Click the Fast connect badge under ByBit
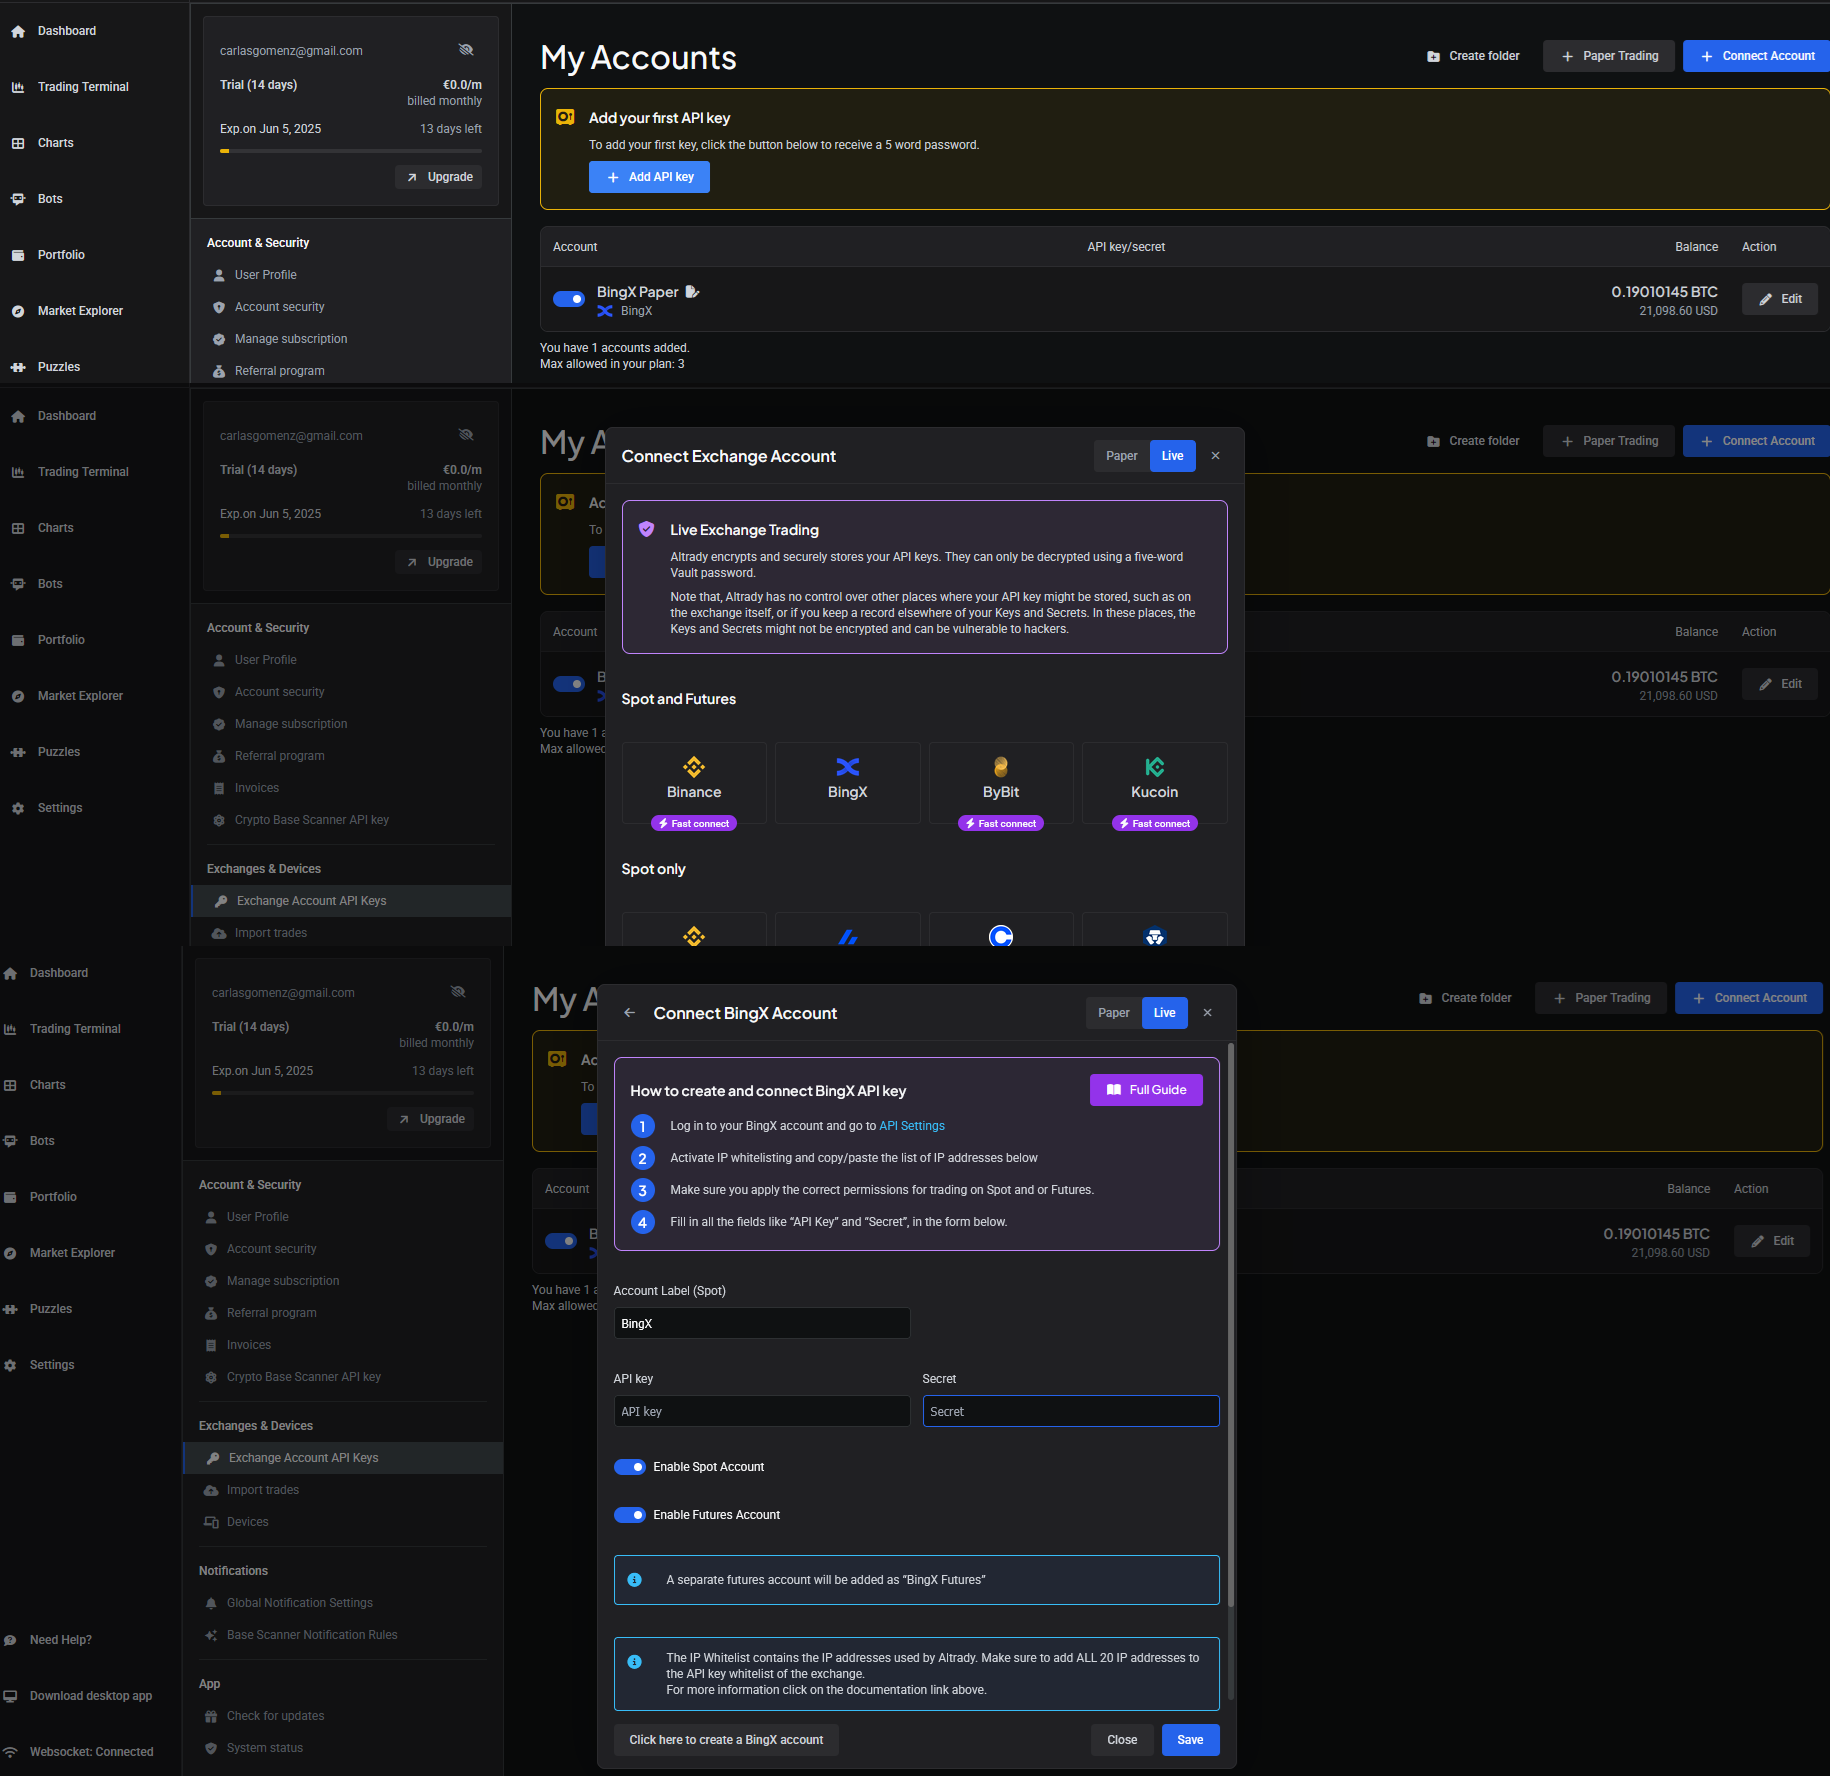This screenshot has width=1830, height=1776. coord(1001,823)
